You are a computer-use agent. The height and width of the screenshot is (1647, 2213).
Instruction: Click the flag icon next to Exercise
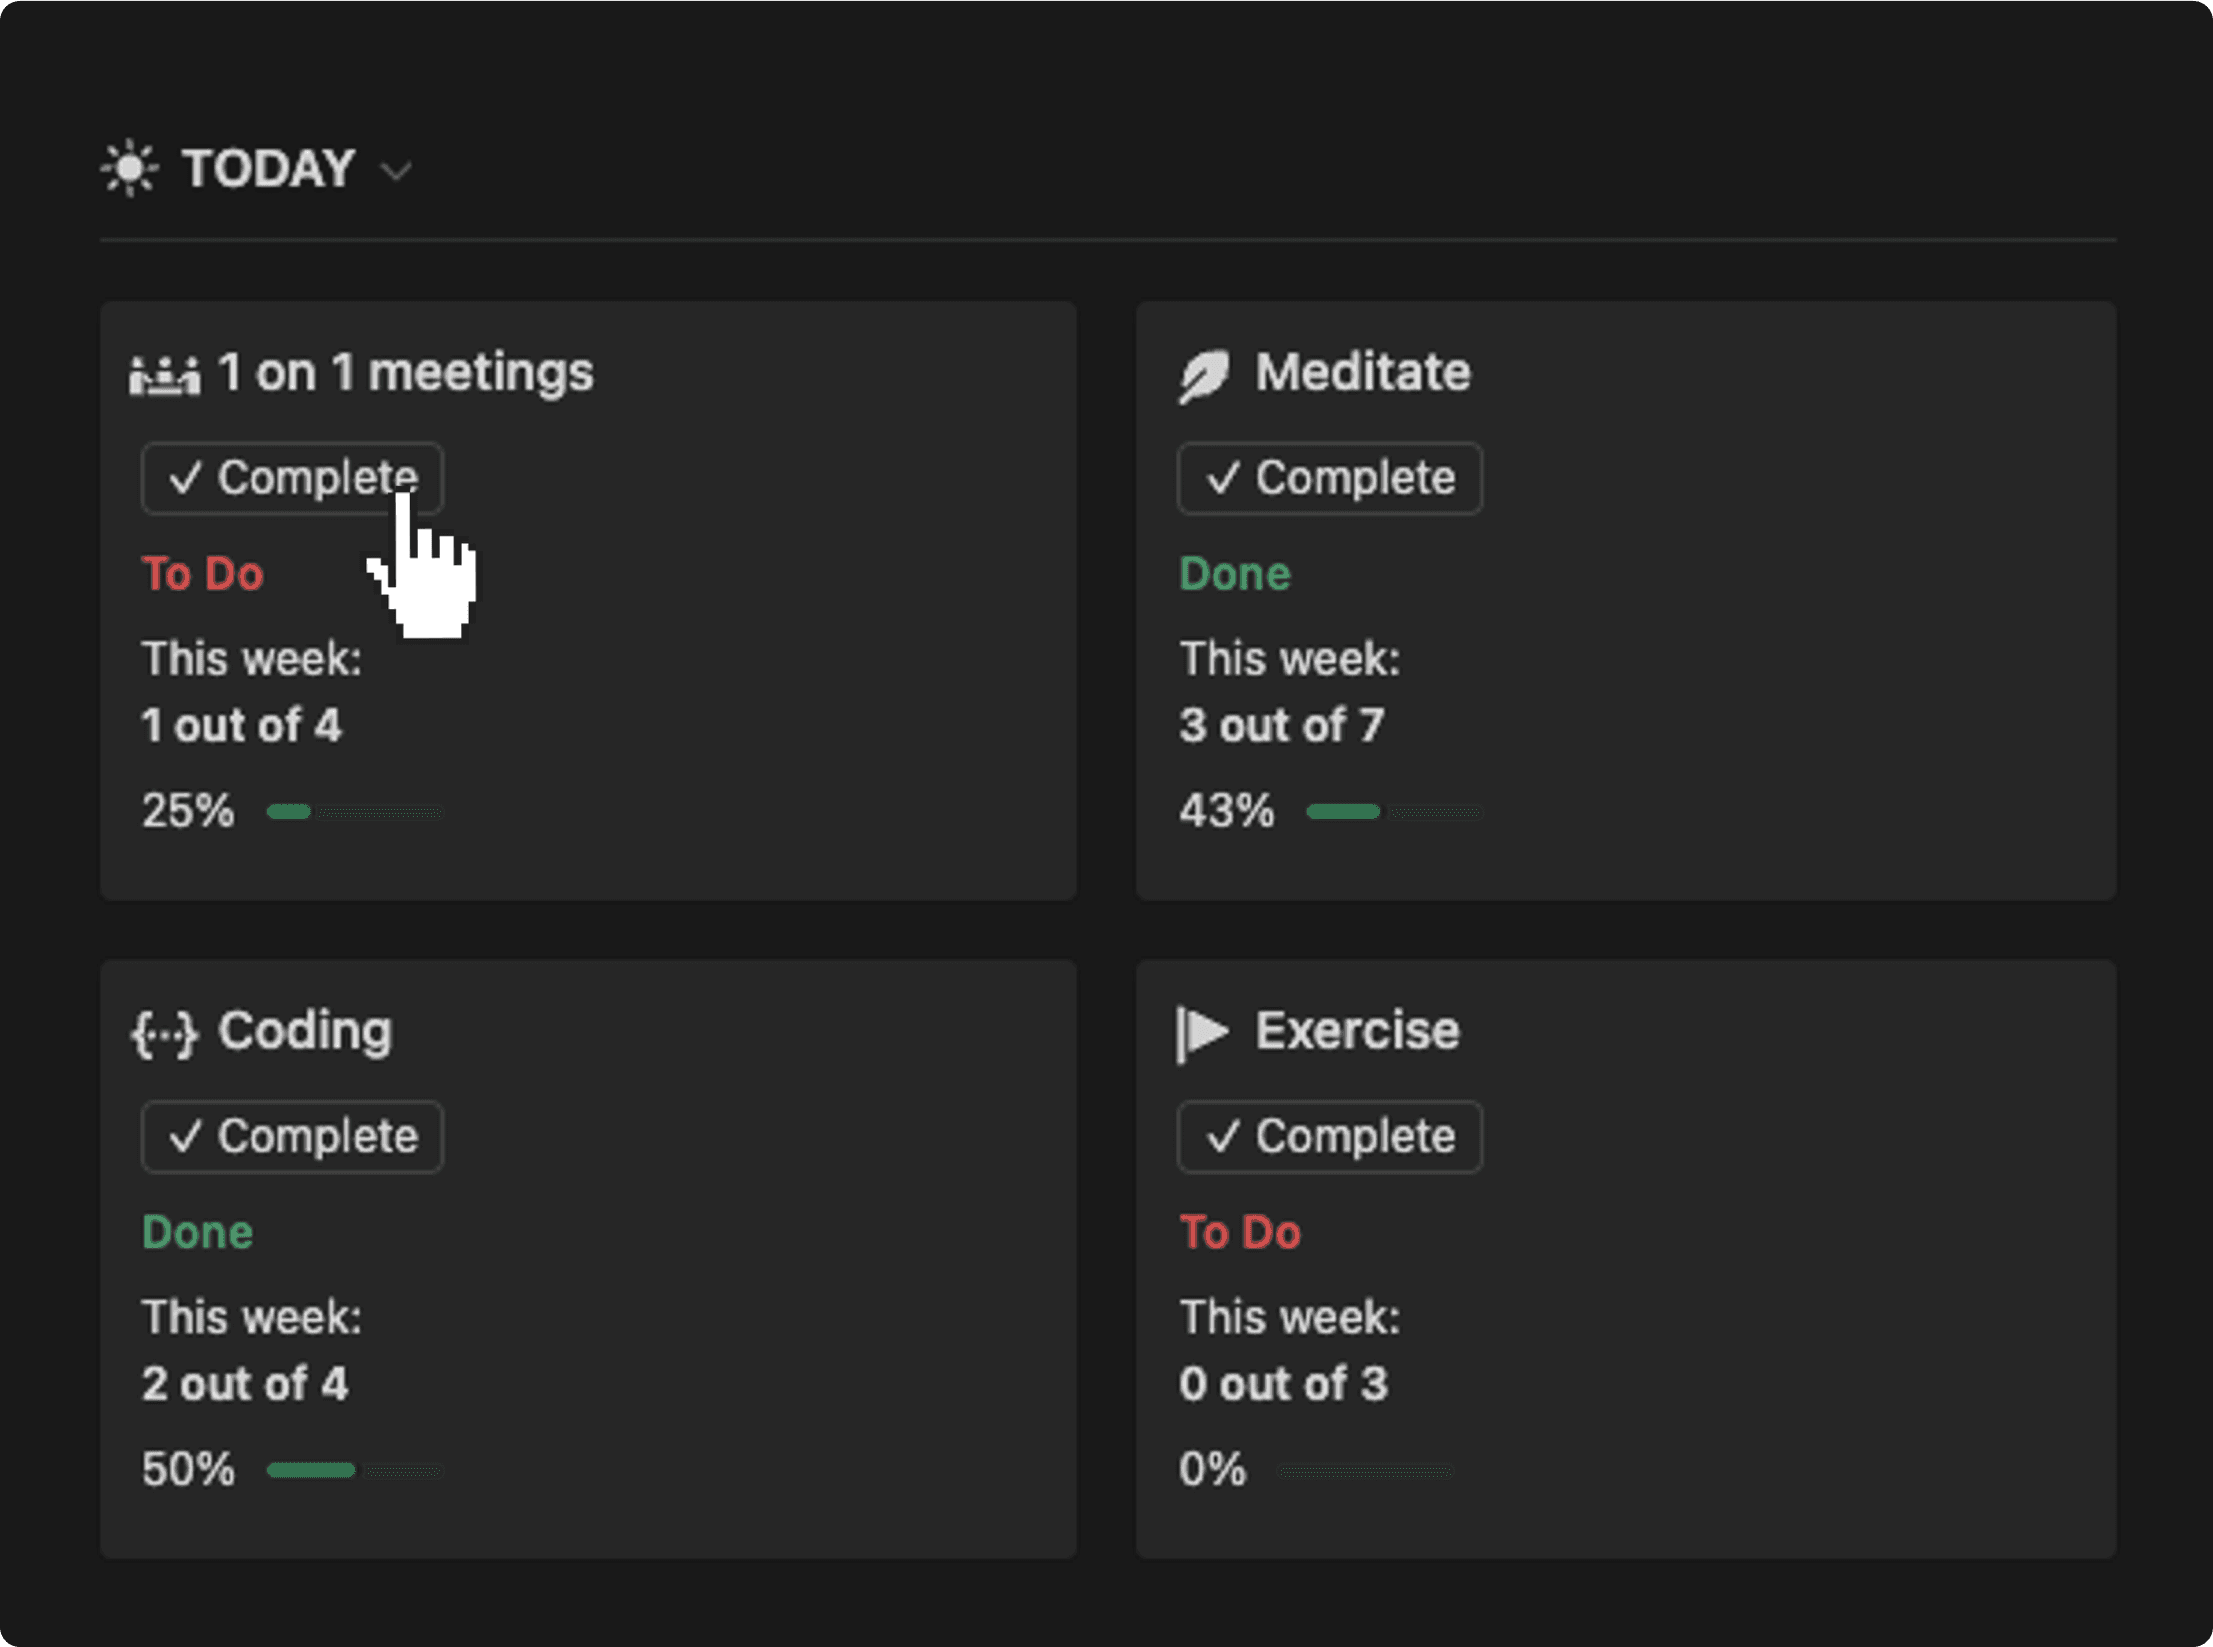coord(1203,1032)
